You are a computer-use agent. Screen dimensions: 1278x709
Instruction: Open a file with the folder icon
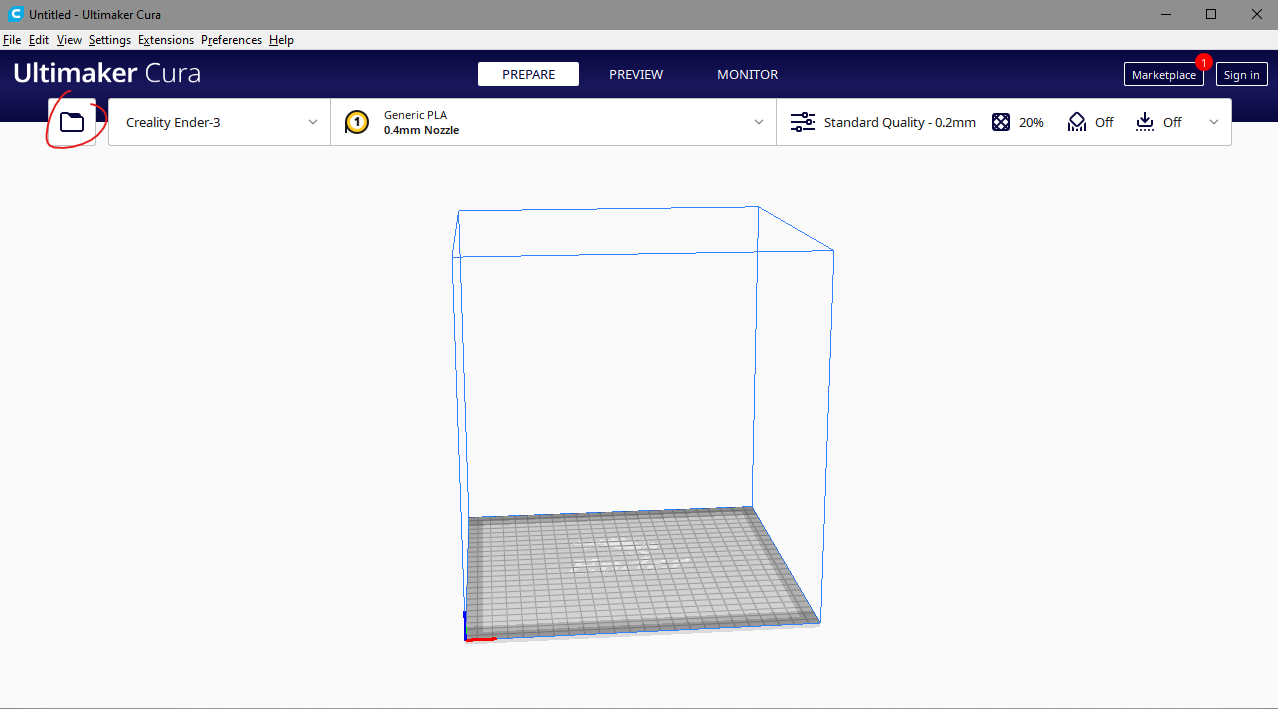72,122
